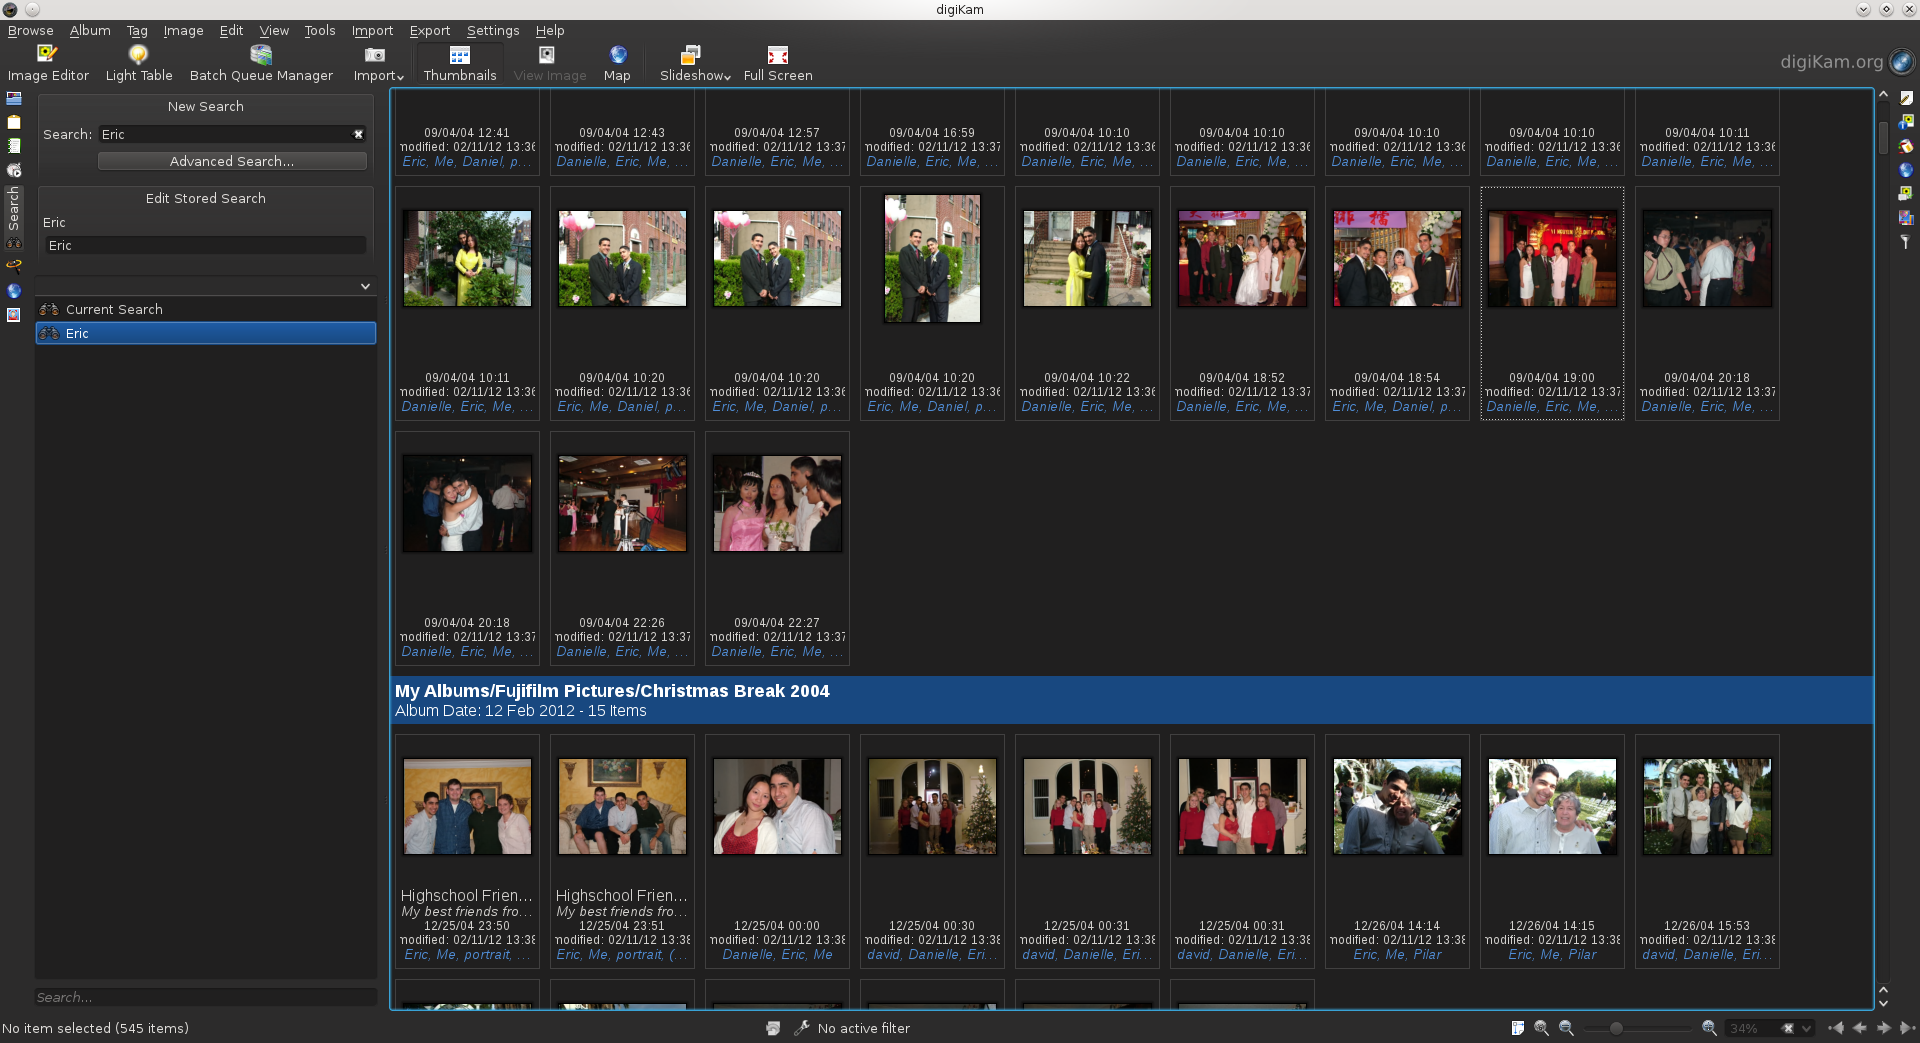This screenshot has height=1043, width=1920.
Task: Select thumbnail dated 09/04/04 18:52
Action: click(1242, 303)
